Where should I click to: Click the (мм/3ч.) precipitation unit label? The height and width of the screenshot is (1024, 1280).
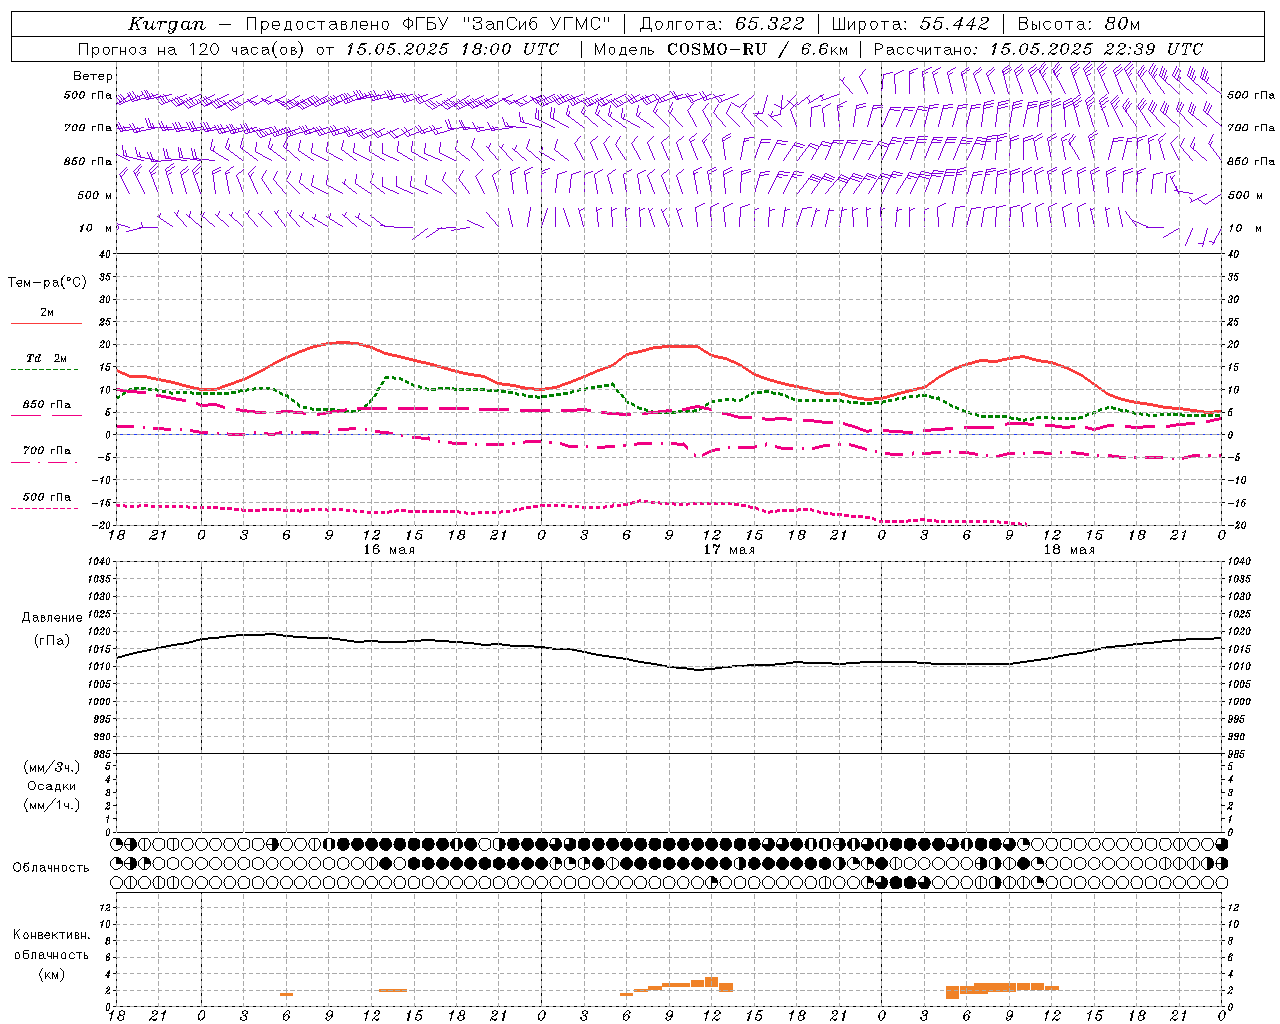(52, 767)
